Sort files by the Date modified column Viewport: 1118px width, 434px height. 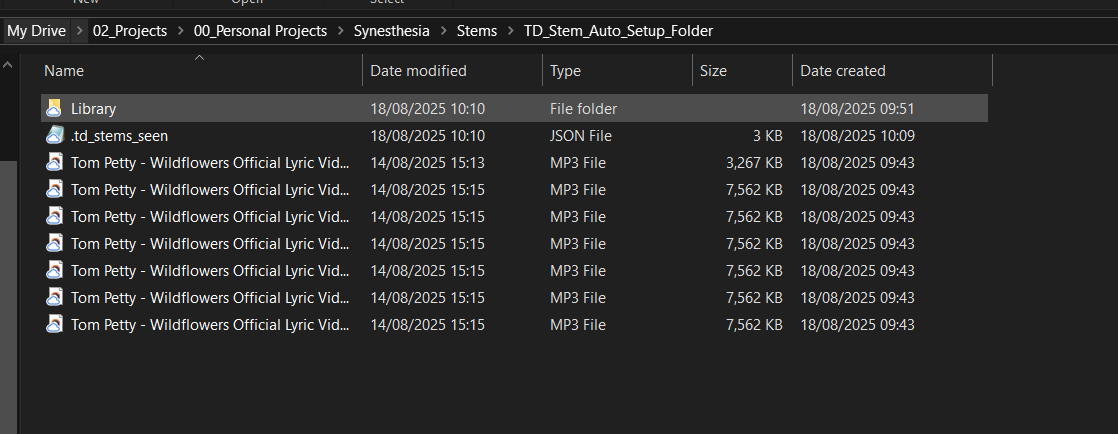418,71
